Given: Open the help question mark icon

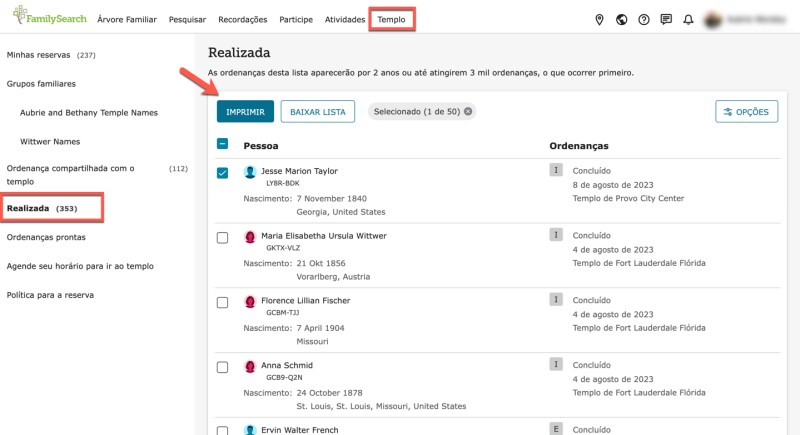Looking at the screenshot, I should pyautogui.click(x=644, y=19).
